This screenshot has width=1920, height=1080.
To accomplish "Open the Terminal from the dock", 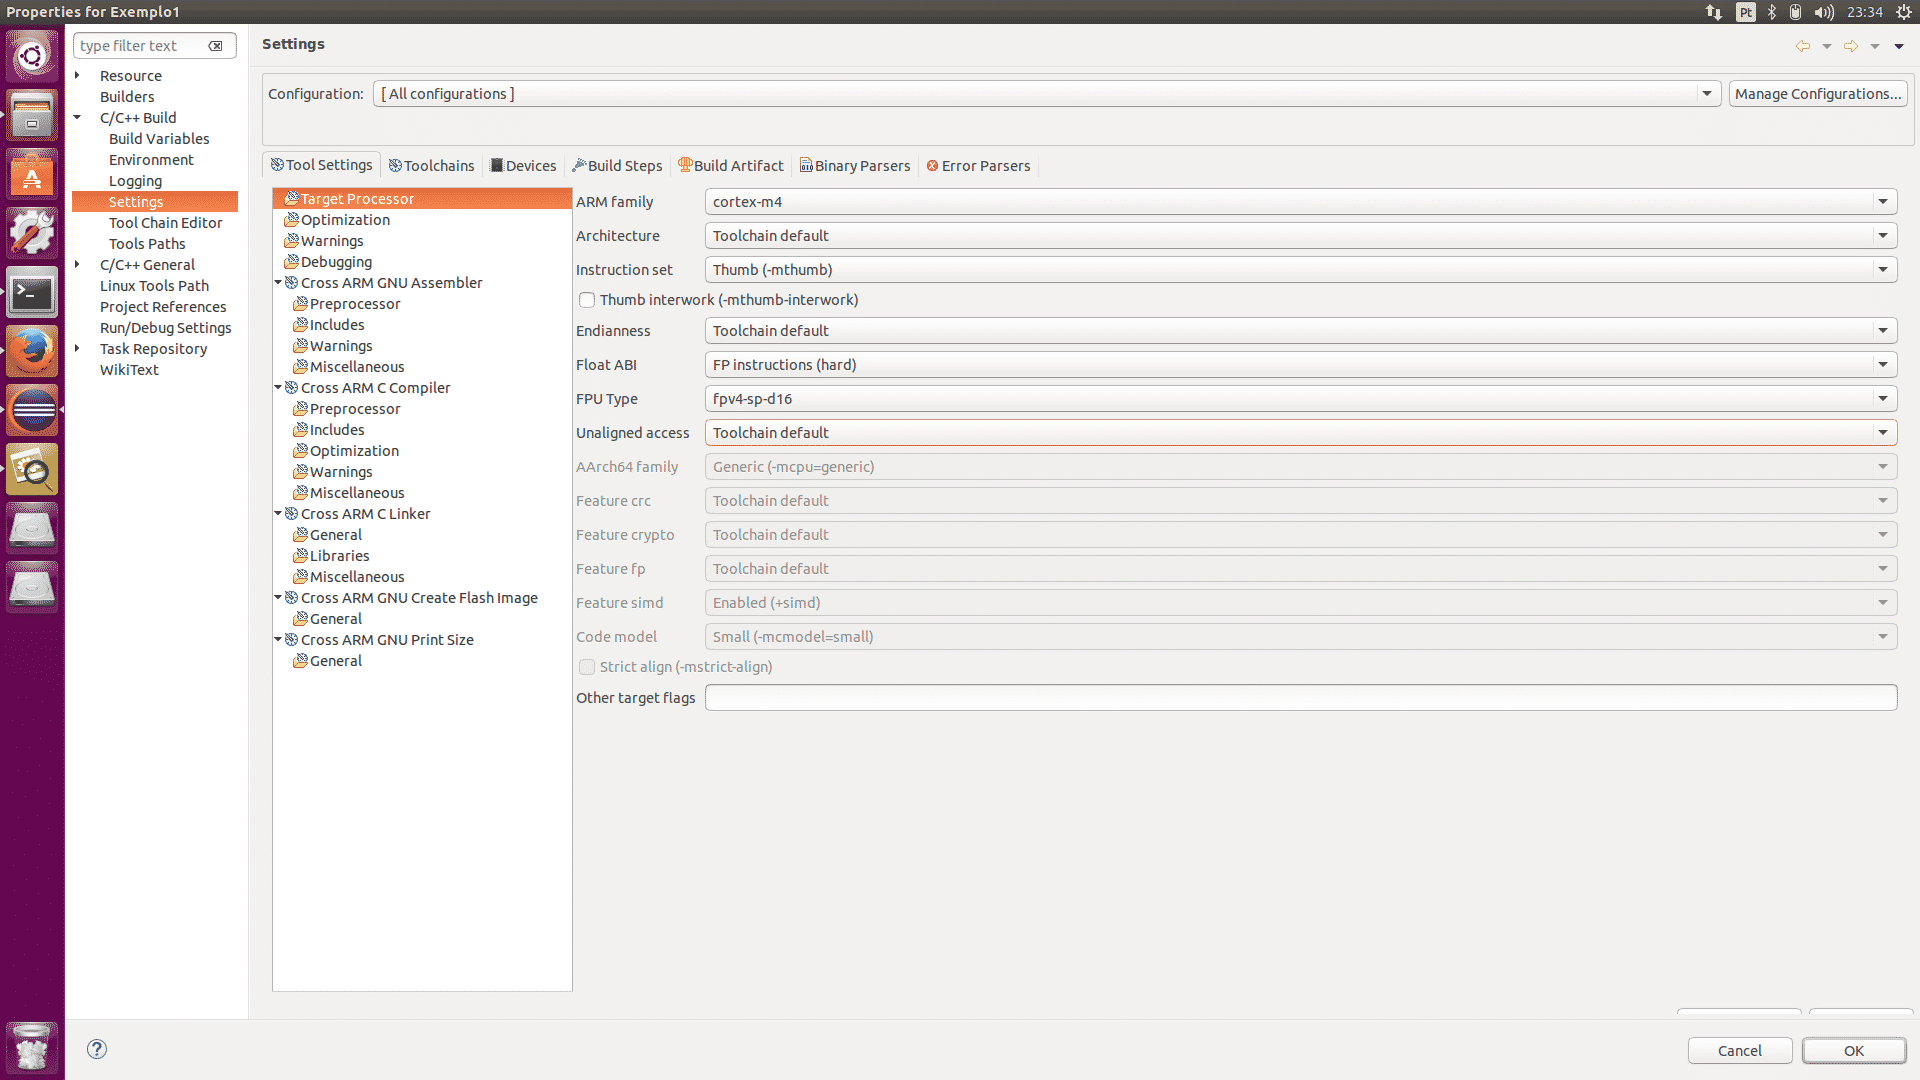I will point(32,293).
